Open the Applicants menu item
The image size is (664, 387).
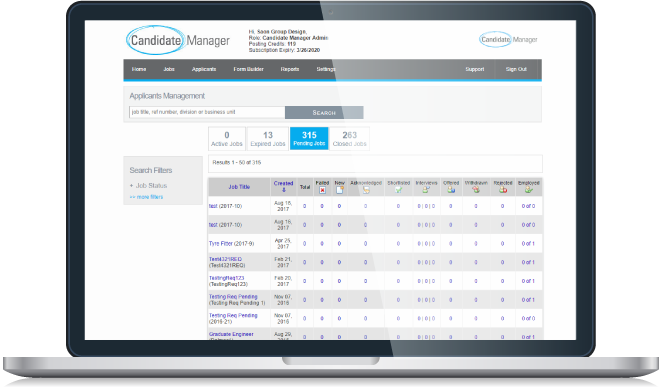point(204,69)
